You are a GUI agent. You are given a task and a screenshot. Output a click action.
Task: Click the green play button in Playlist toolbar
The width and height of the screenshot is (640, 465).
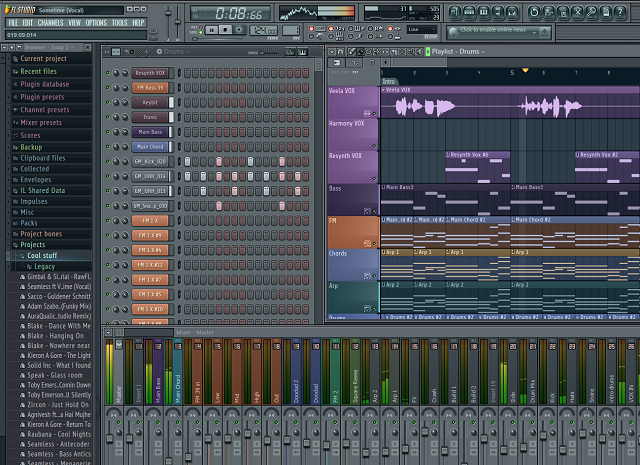pos(427,52)
